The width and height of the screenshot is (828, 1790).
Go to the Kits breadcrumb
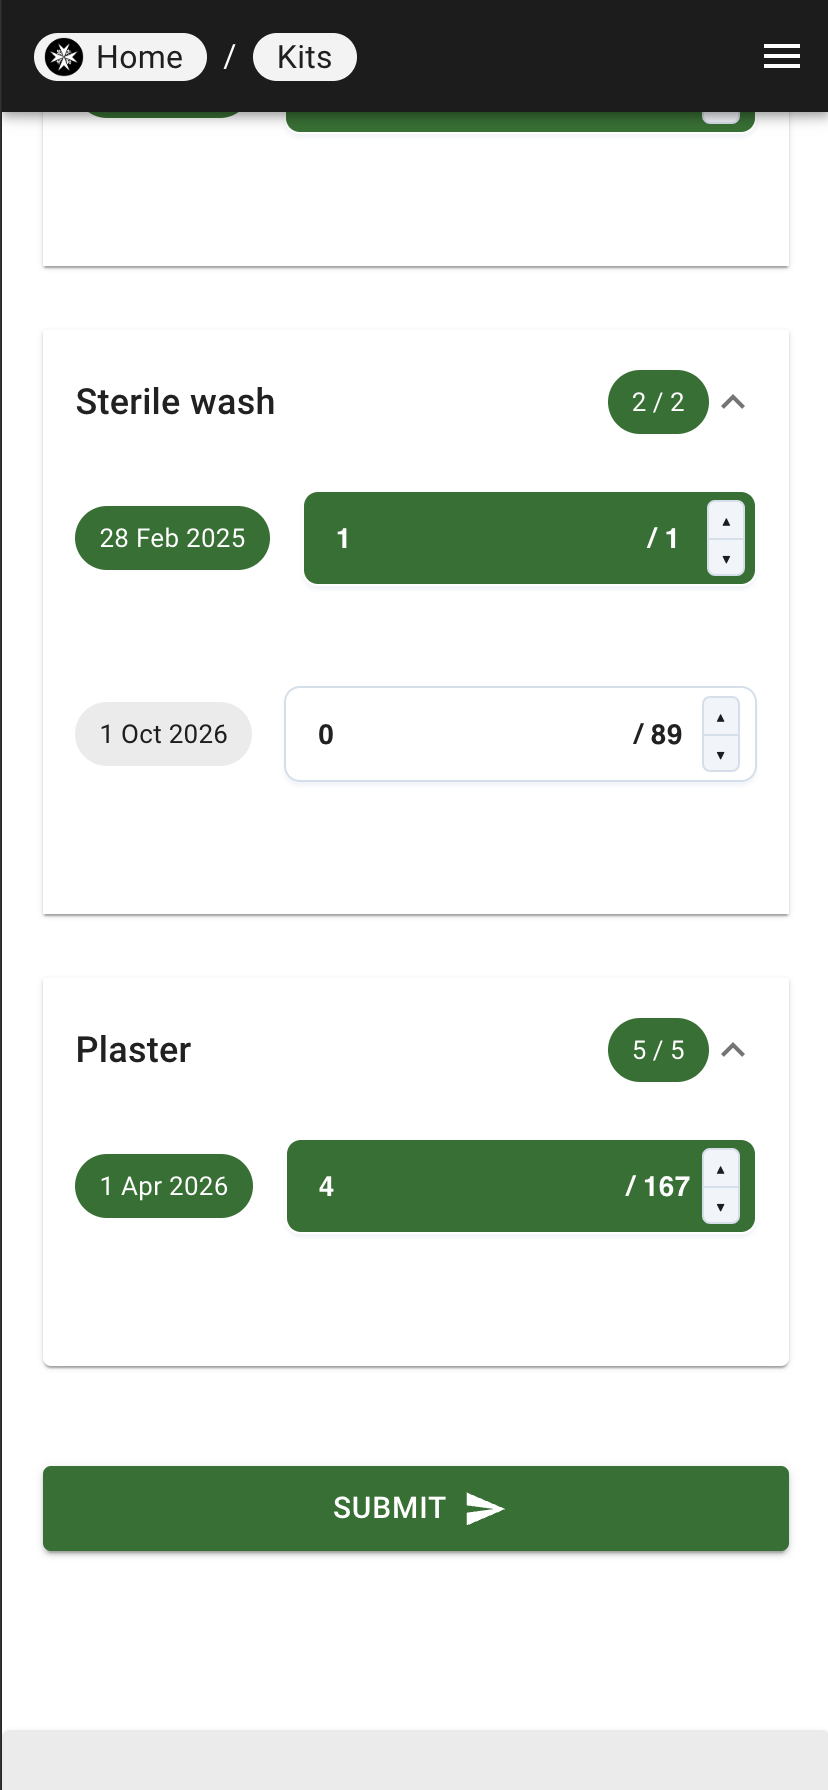click(304, 57)
